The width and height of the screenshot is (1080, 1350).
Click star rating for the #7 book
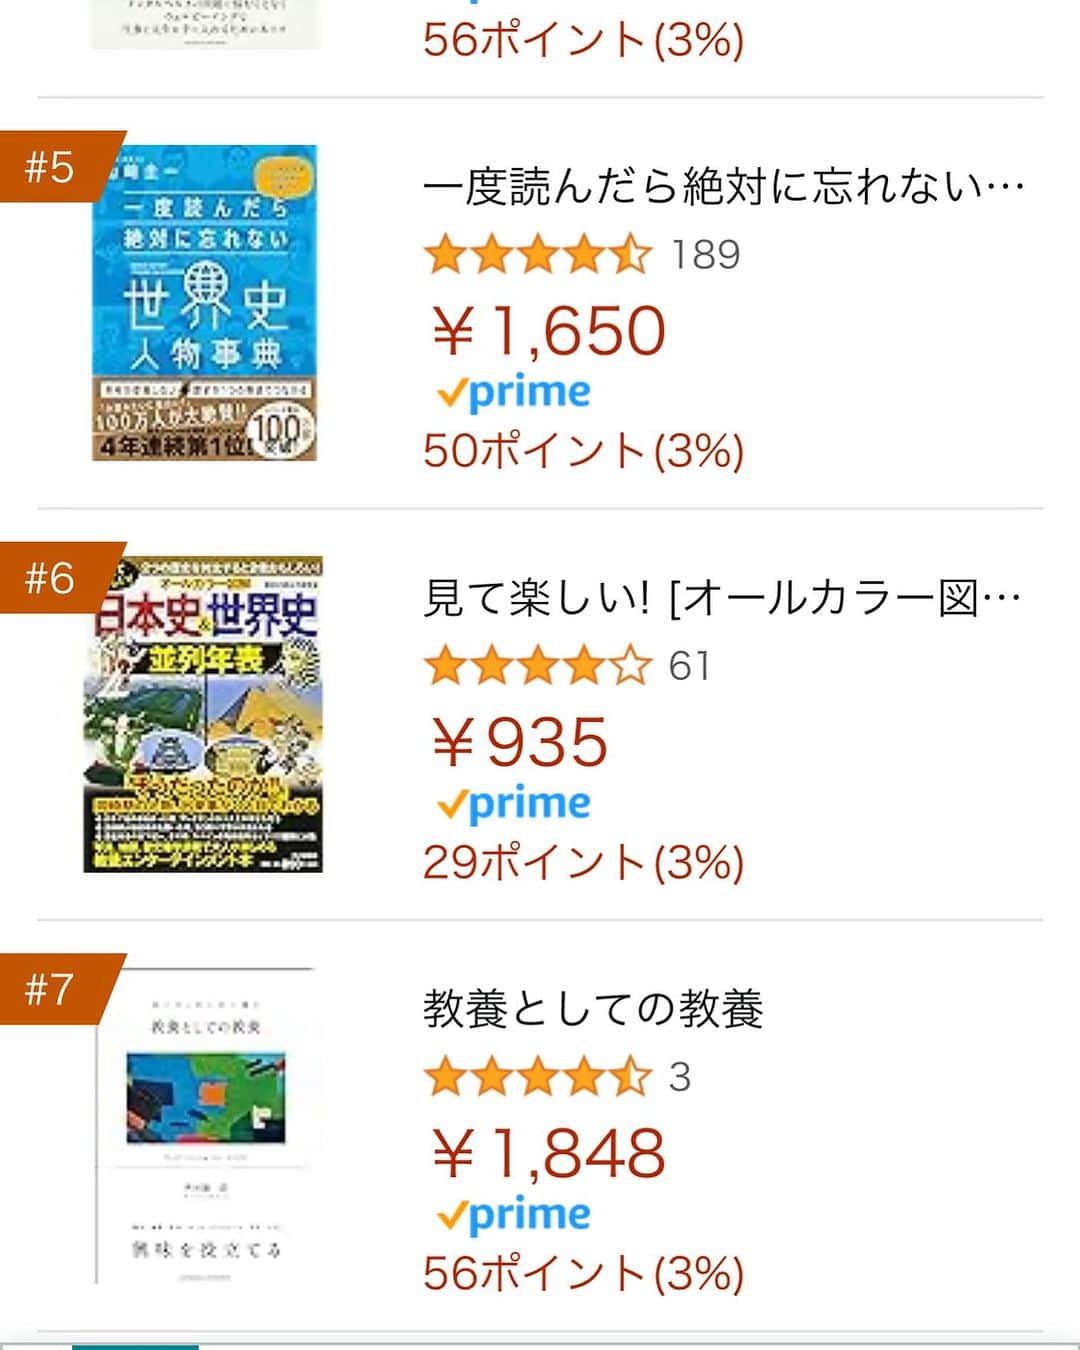tap(538, 1077)
